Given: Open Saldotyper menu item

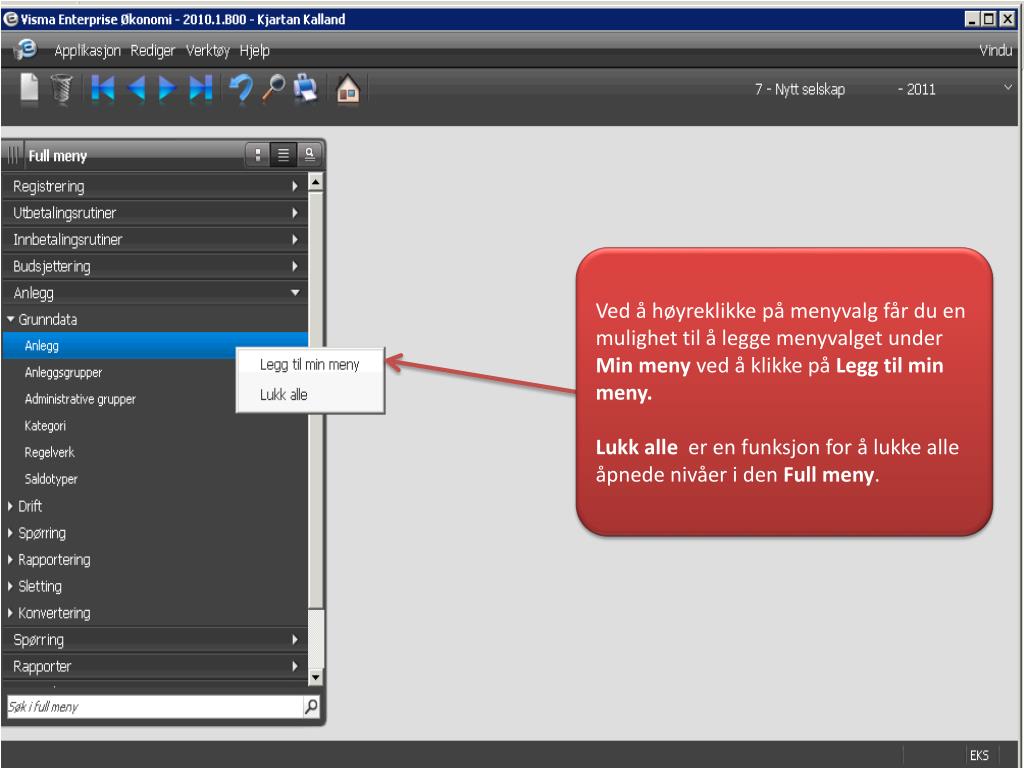Looking at the screenshot, I should [51, 479].
